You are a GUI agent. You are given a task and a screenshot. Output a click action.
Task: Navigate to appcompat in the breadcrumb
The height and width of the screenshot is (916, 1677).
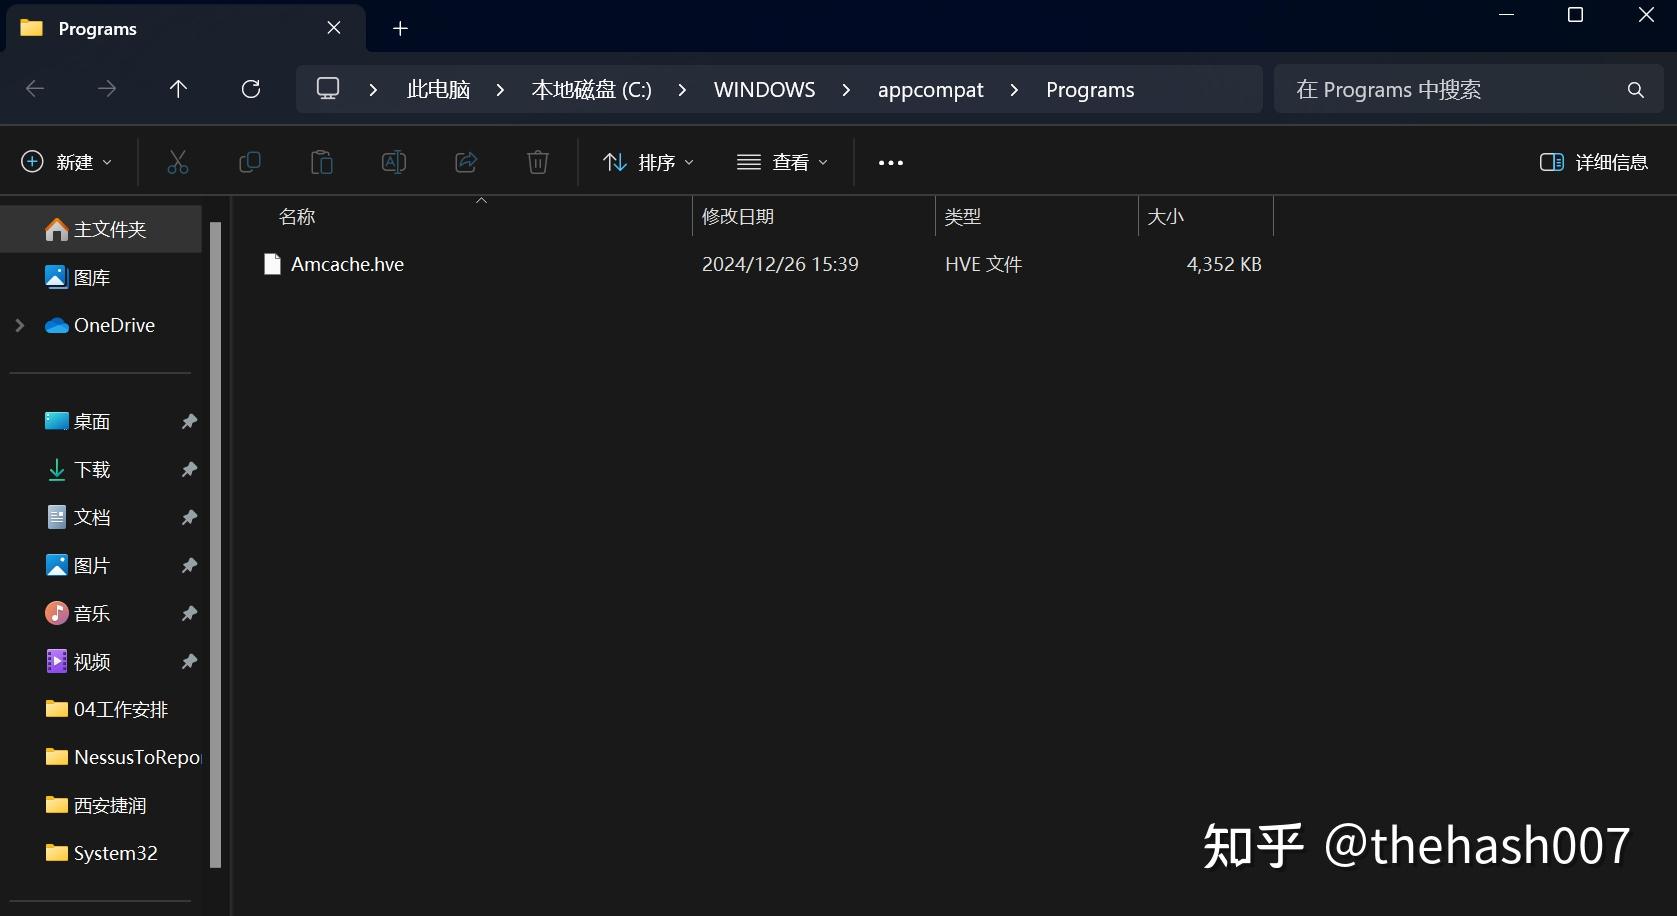930,89
